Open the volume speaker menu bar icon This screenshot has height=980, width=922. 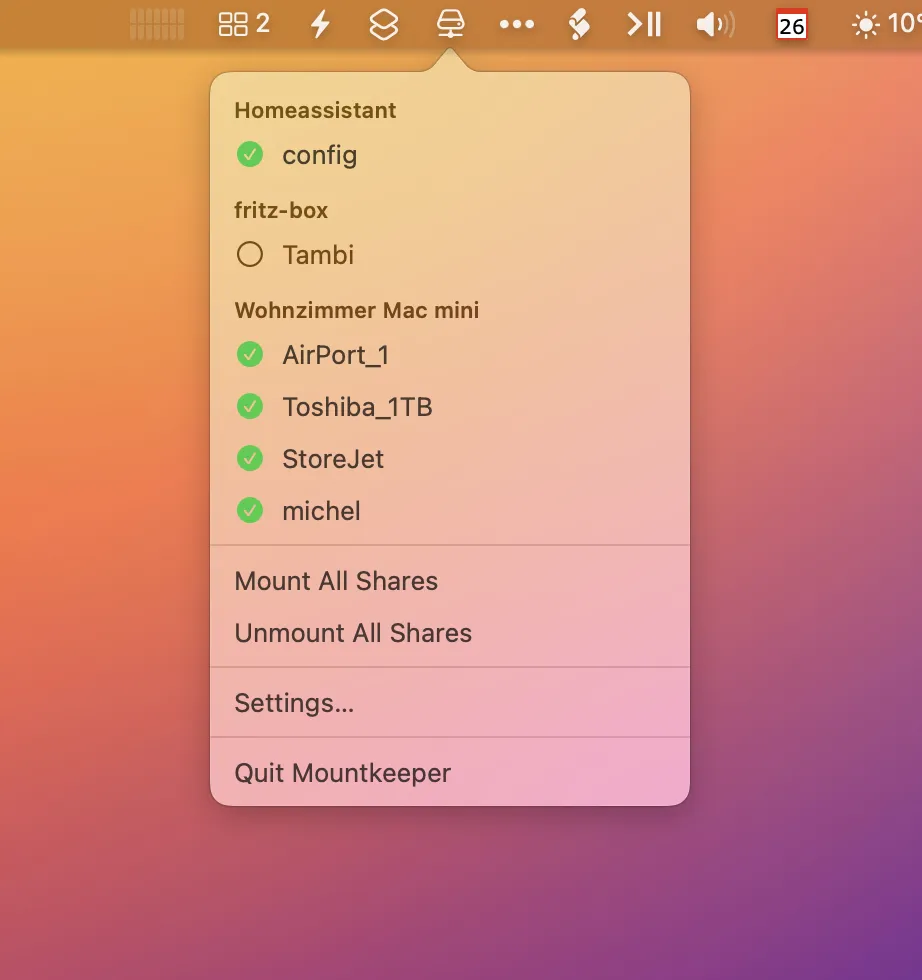click(715, 24)
